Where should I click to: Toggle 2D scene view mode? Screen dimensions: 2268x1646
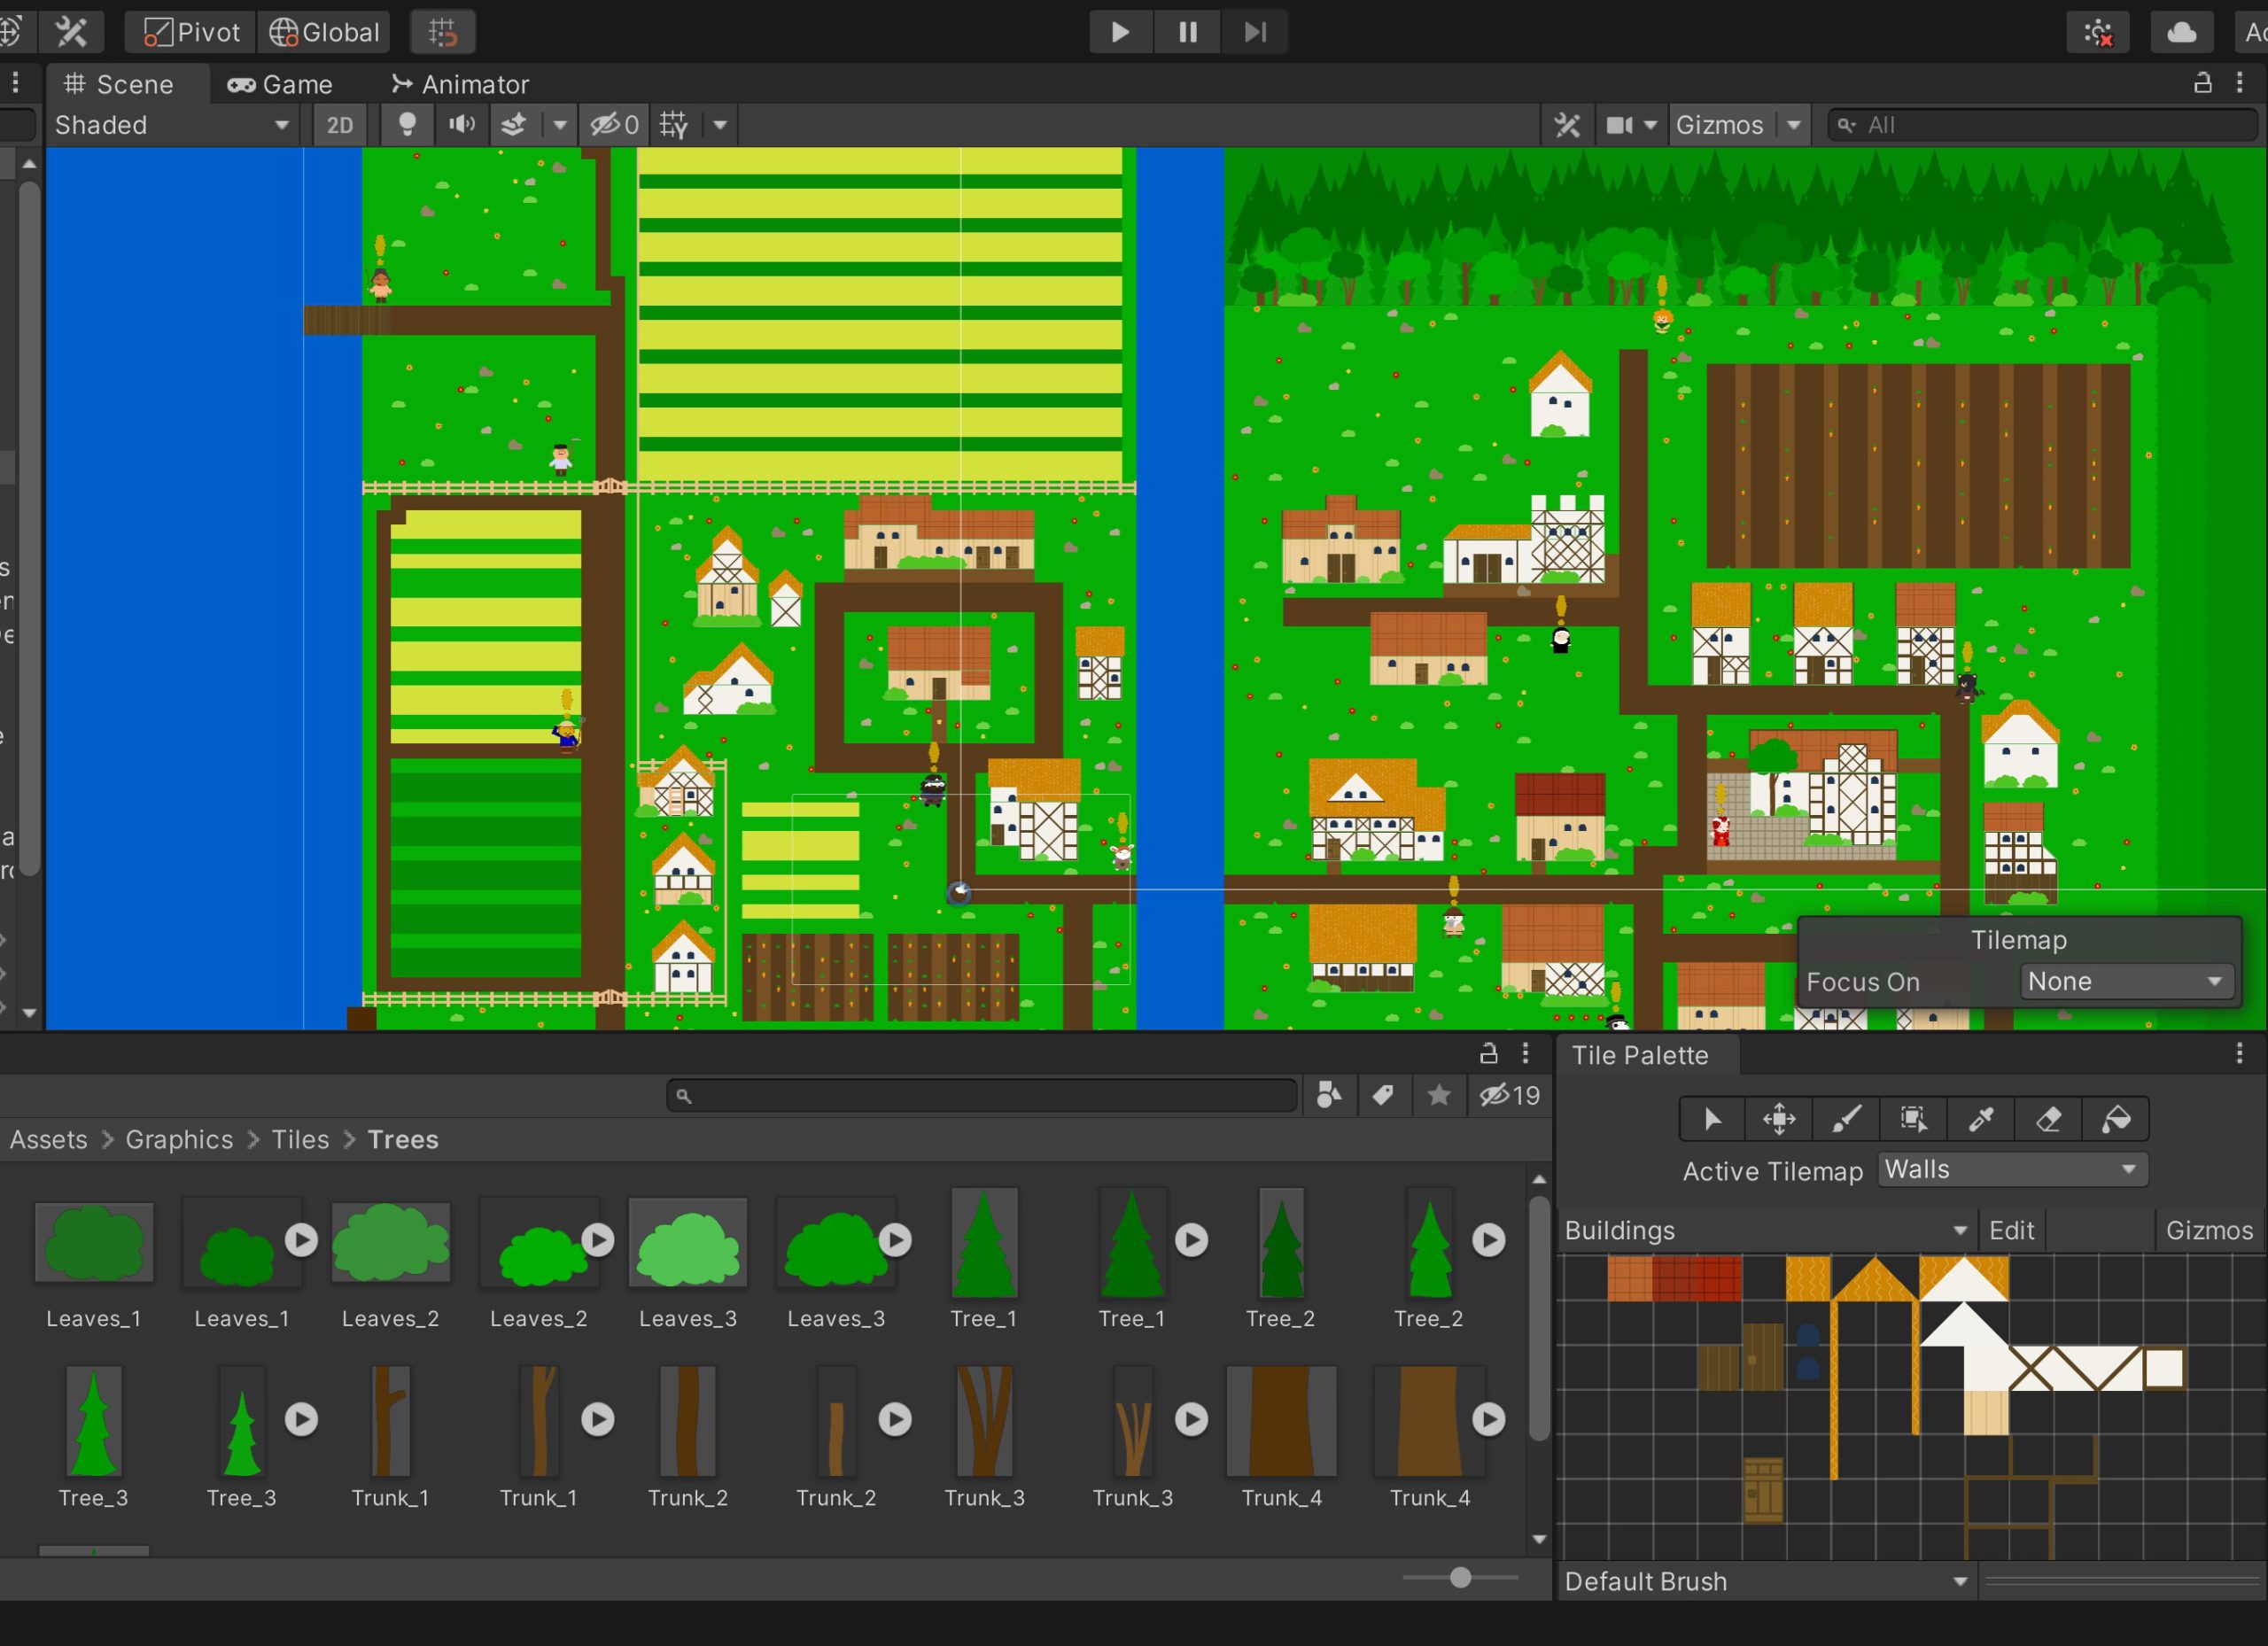(x=340, y=125)
